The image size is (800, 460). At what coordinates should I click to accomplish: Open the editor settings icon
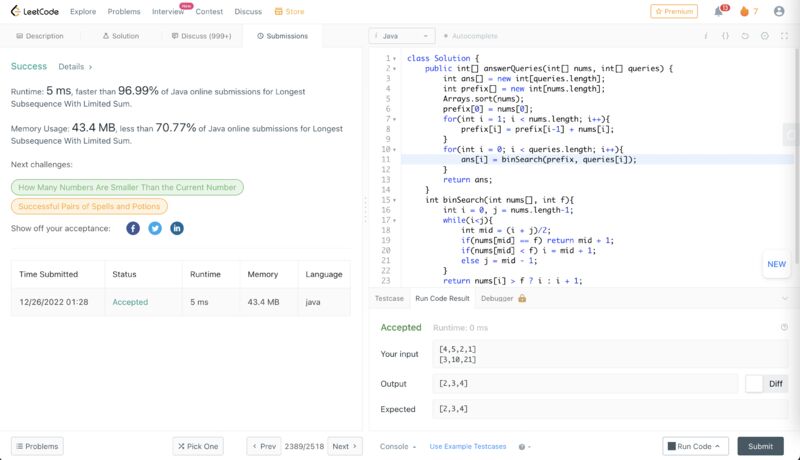tap(764, 36)
